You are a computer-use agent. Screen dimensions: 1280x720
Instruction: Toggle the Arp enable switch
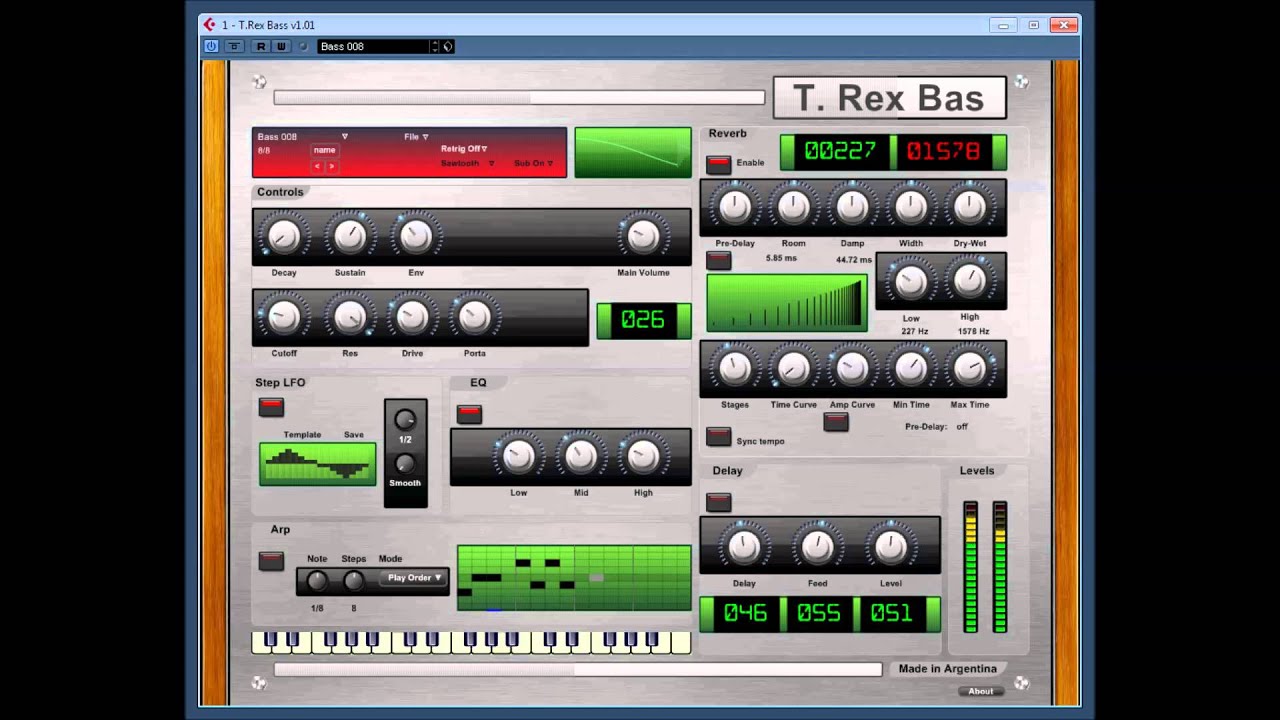click(271, 561)
